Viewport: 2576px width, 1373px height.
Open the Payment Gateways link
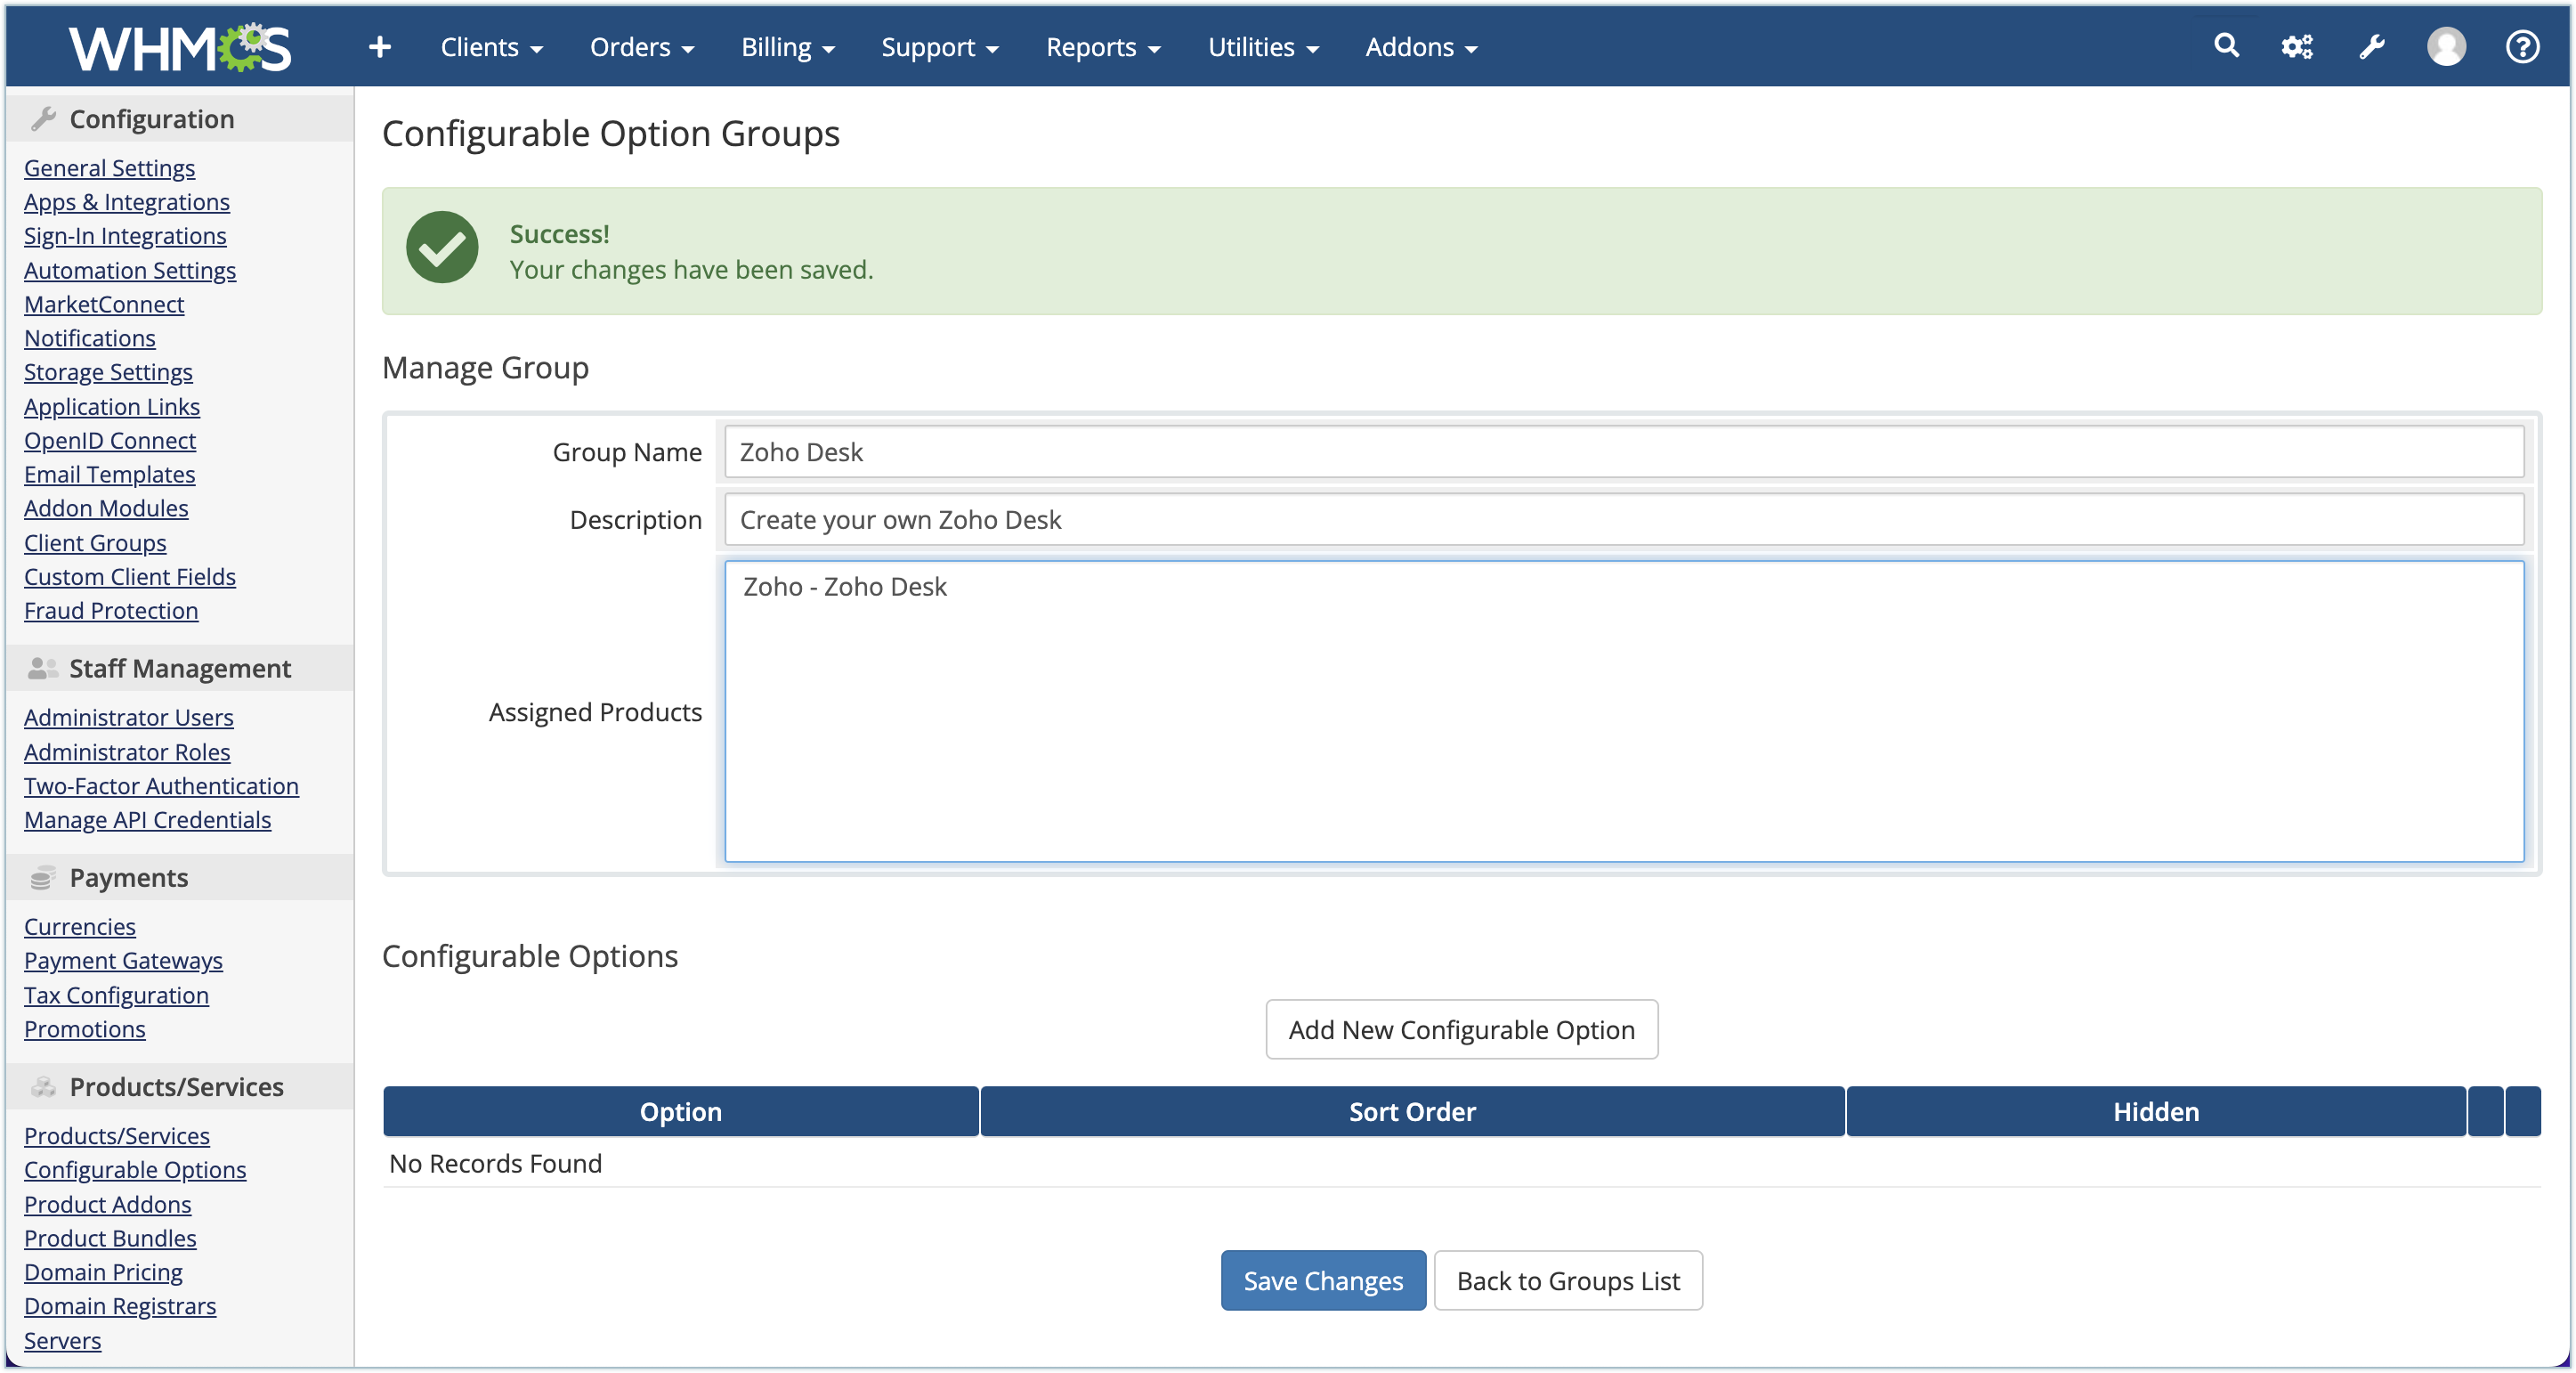click(123, 960)
